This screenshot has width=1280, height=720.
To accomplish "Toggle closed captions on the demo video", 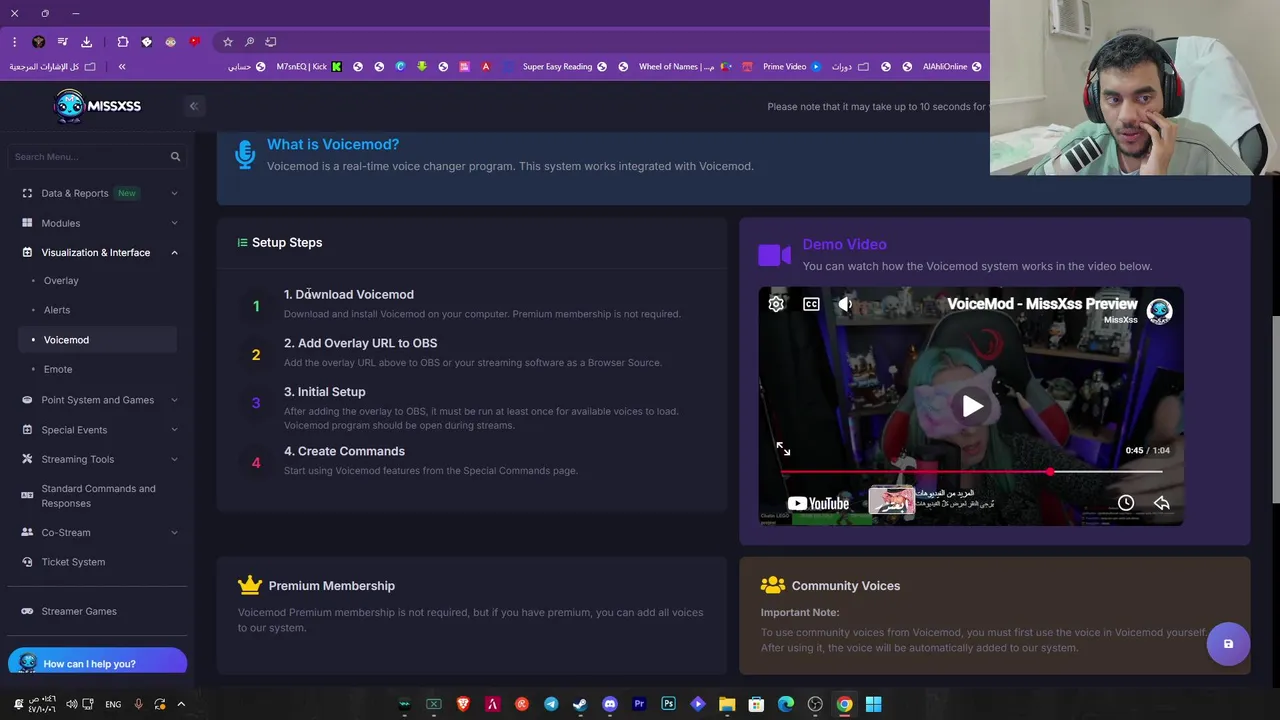I will point(811,304).
